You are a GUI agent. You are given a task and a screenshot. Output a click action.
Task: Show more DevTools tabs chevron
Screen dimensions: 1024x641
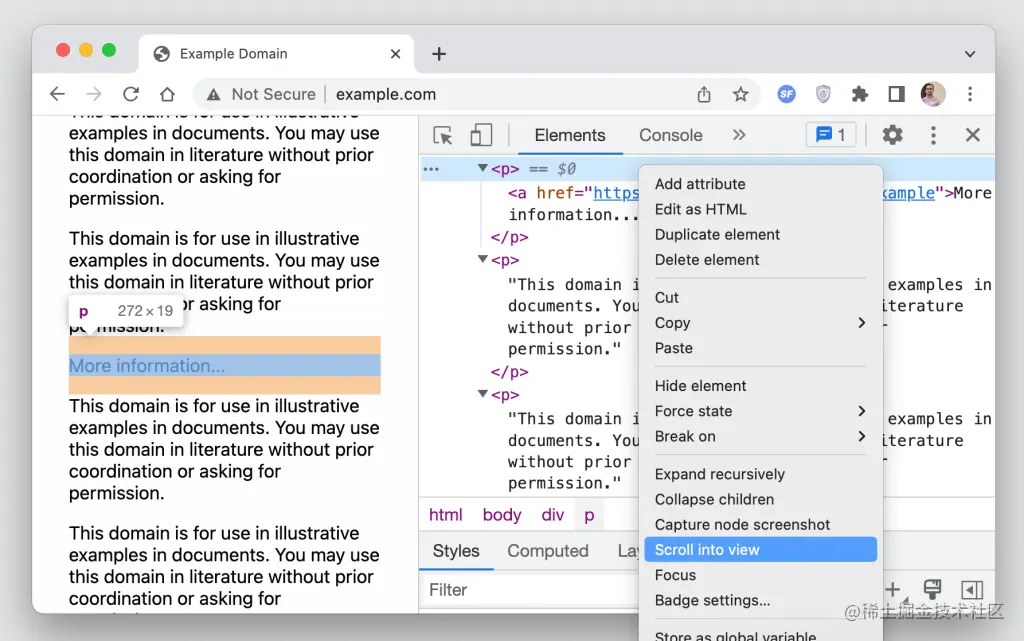point(739,136)
